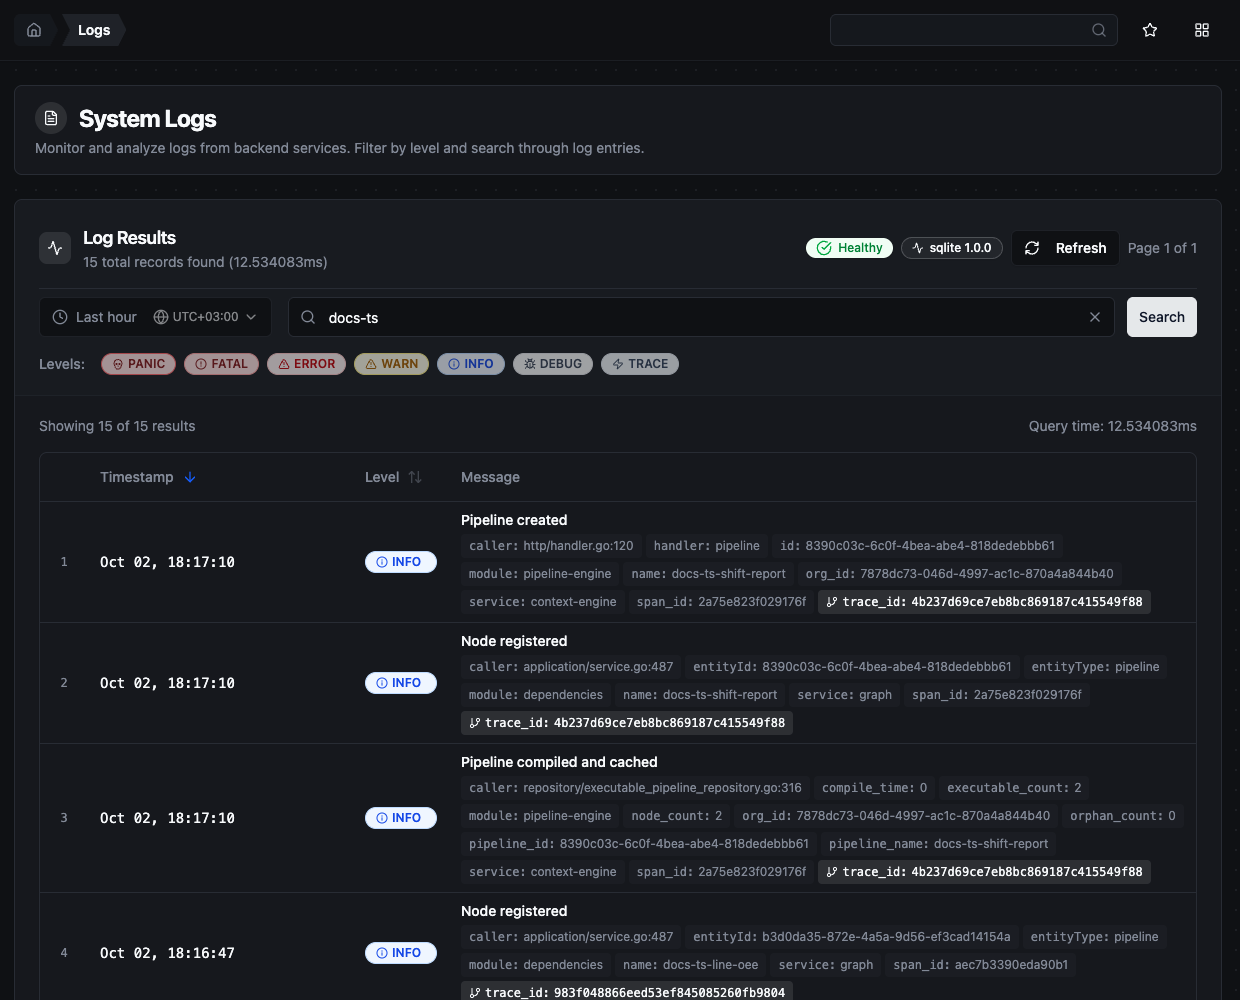1240x1000 pixels.
Task: Click 'orphan_count: 0' tag
Action: click(1123, 816)
